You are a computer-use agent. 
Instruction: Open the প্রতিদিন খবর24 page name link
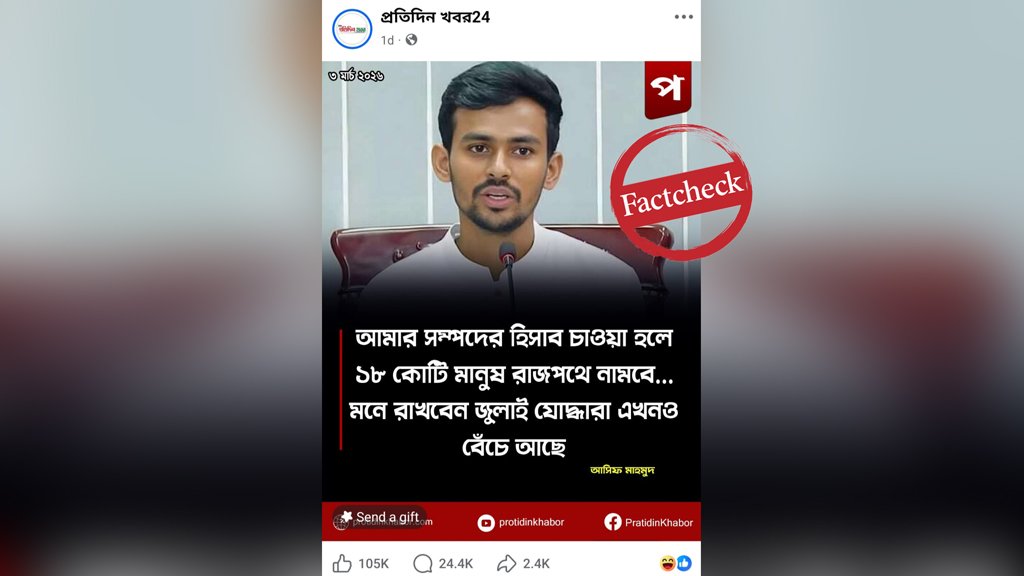435,17
